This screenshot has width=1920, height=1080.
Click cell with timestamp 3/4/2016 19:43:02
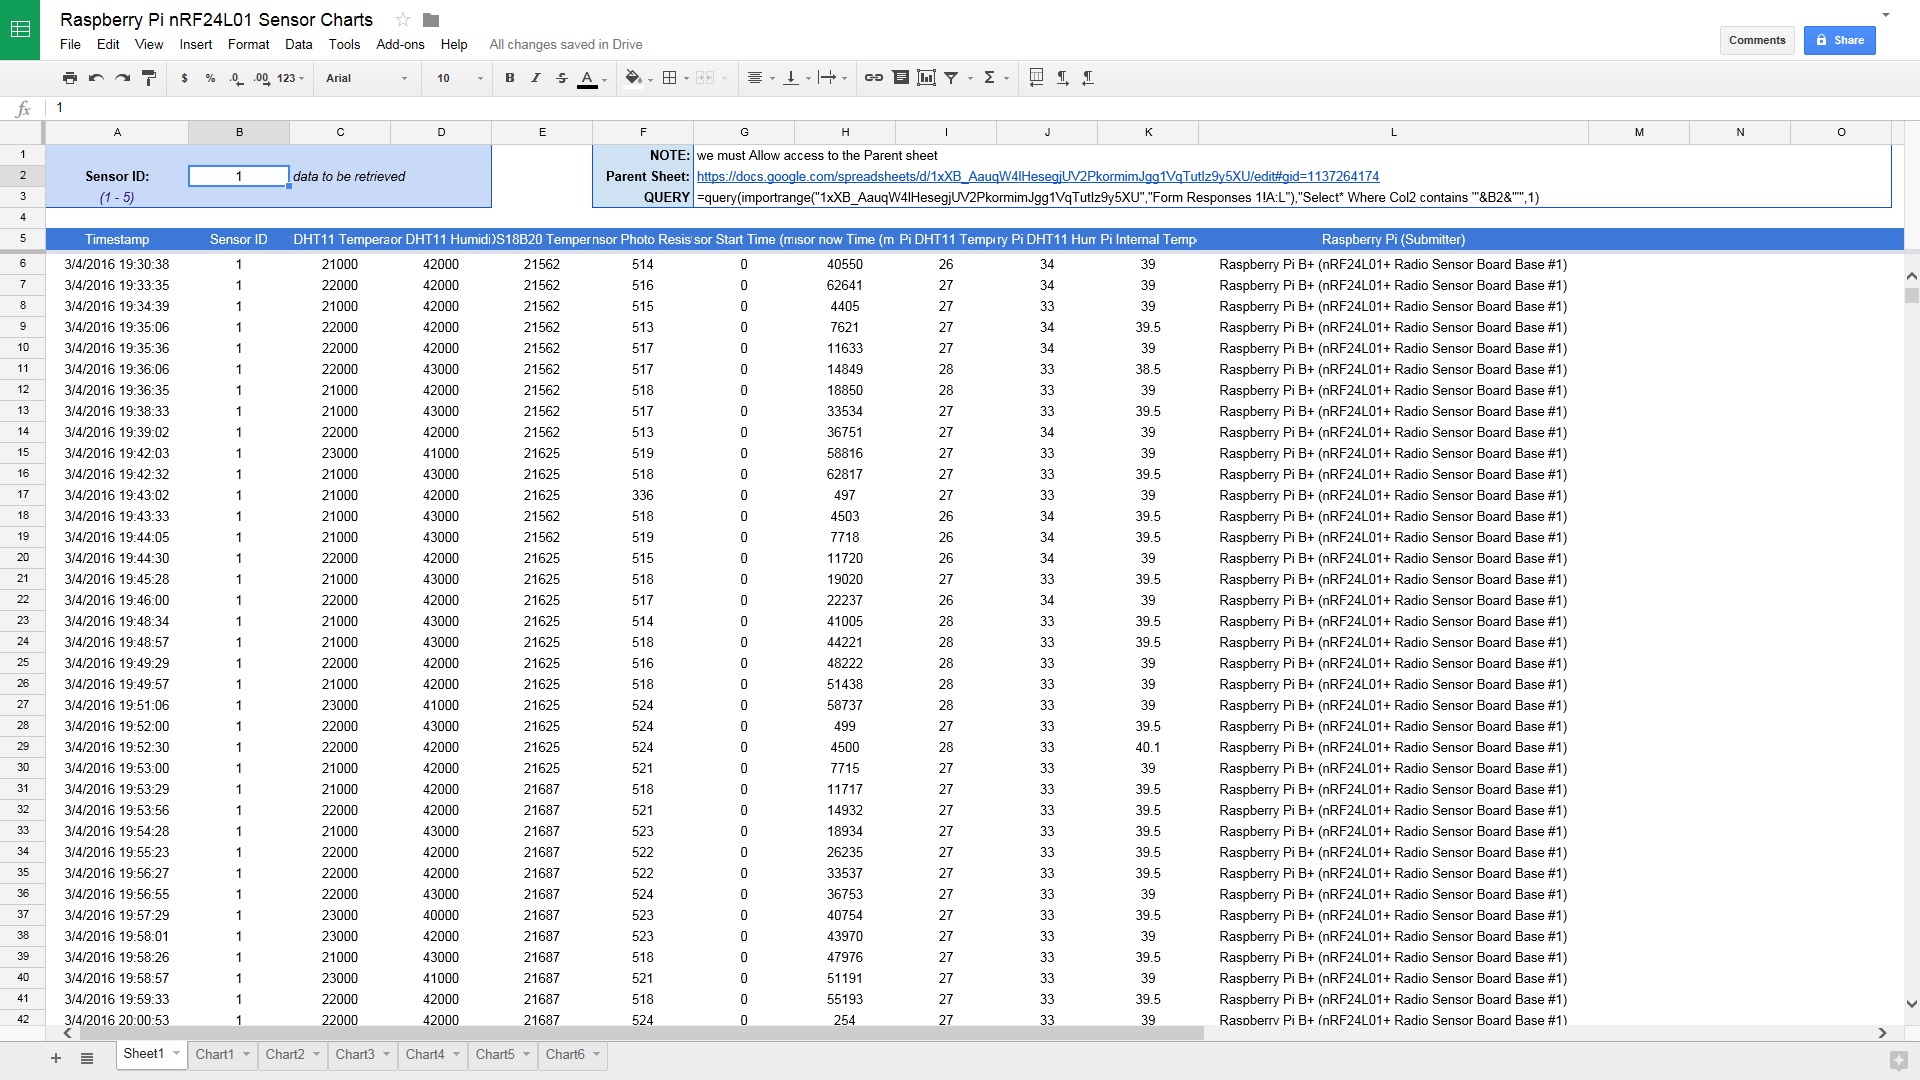(117, 495)
